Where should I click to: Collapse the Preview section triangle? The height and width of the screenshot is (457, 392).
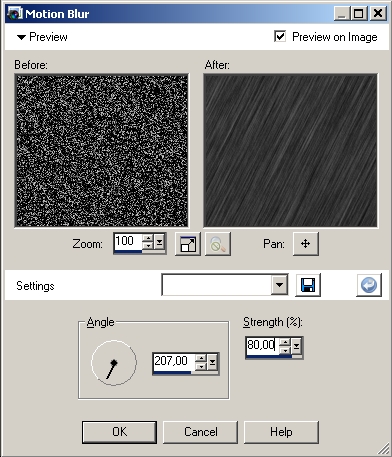click(21, 37)
